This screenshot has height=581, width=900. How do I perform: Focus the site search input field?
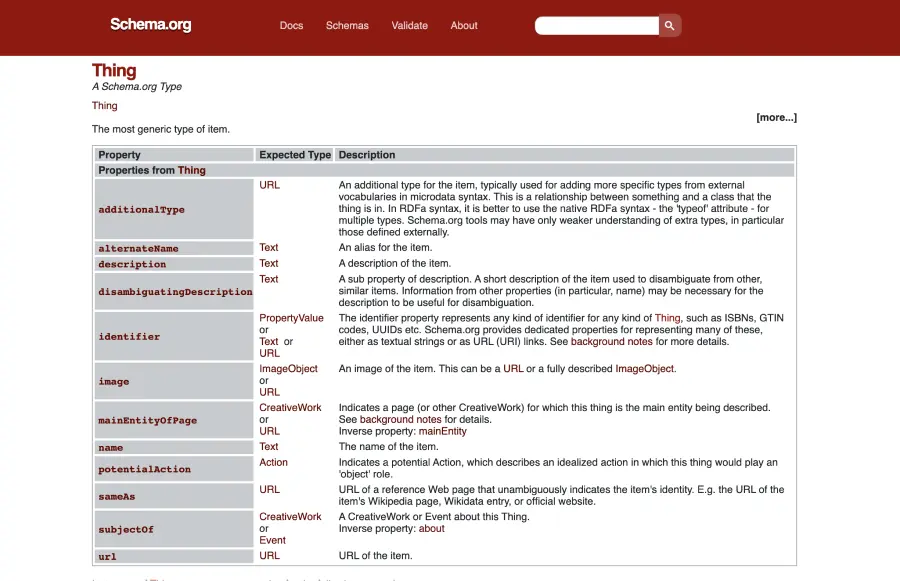tap(597, 25)
